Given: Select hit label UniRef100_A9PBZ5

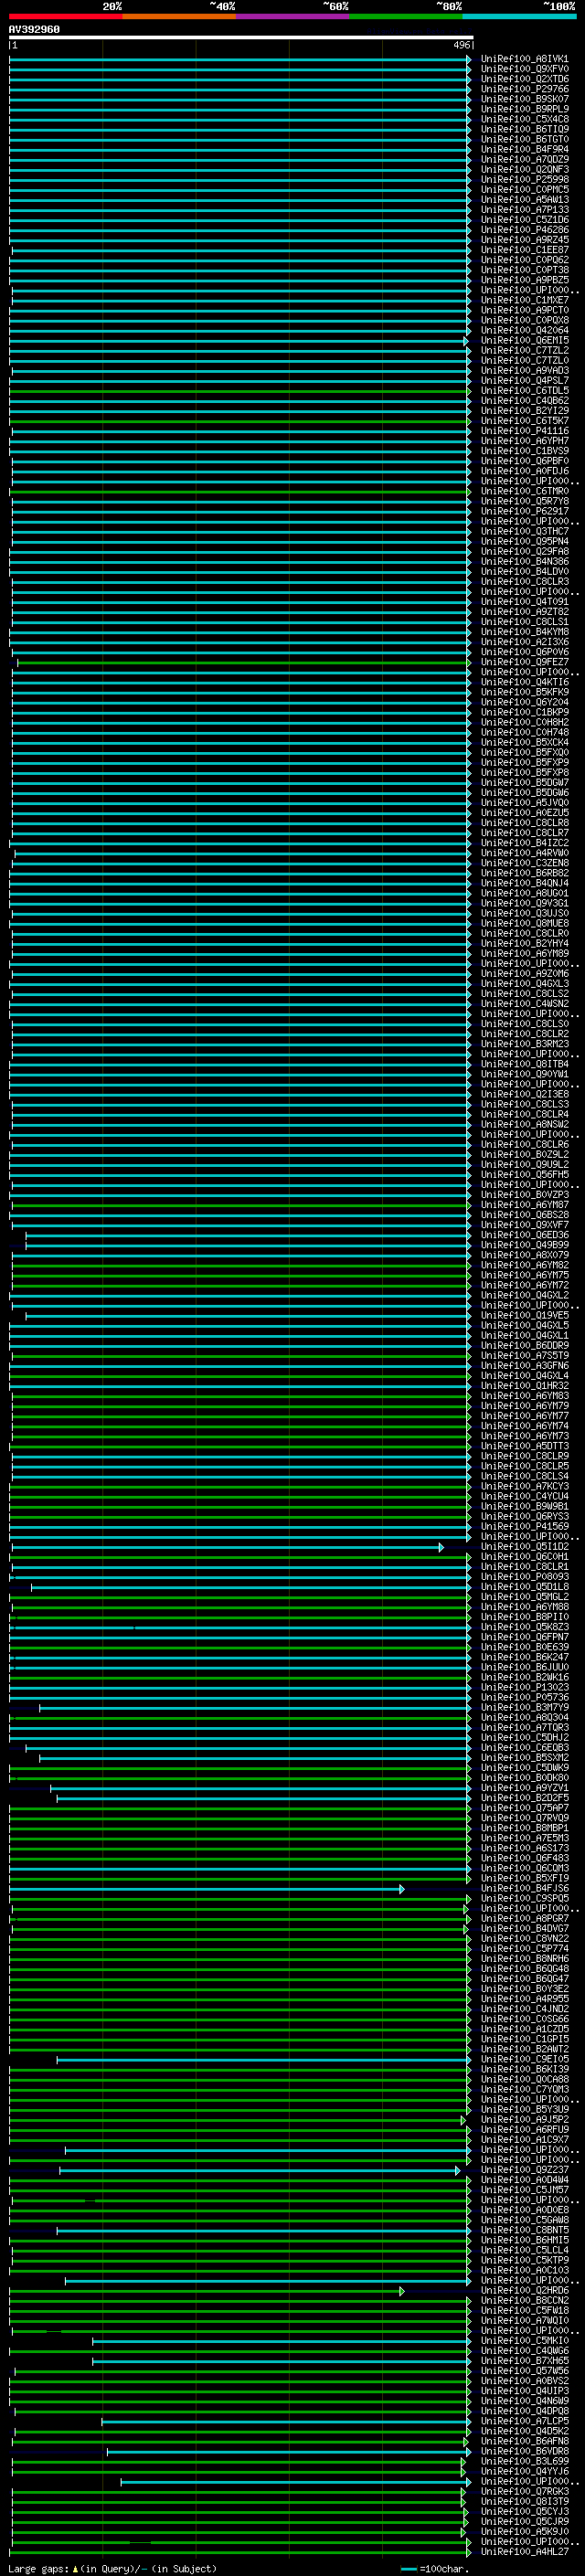Looking at the screenshot, I should click(524, 280).
